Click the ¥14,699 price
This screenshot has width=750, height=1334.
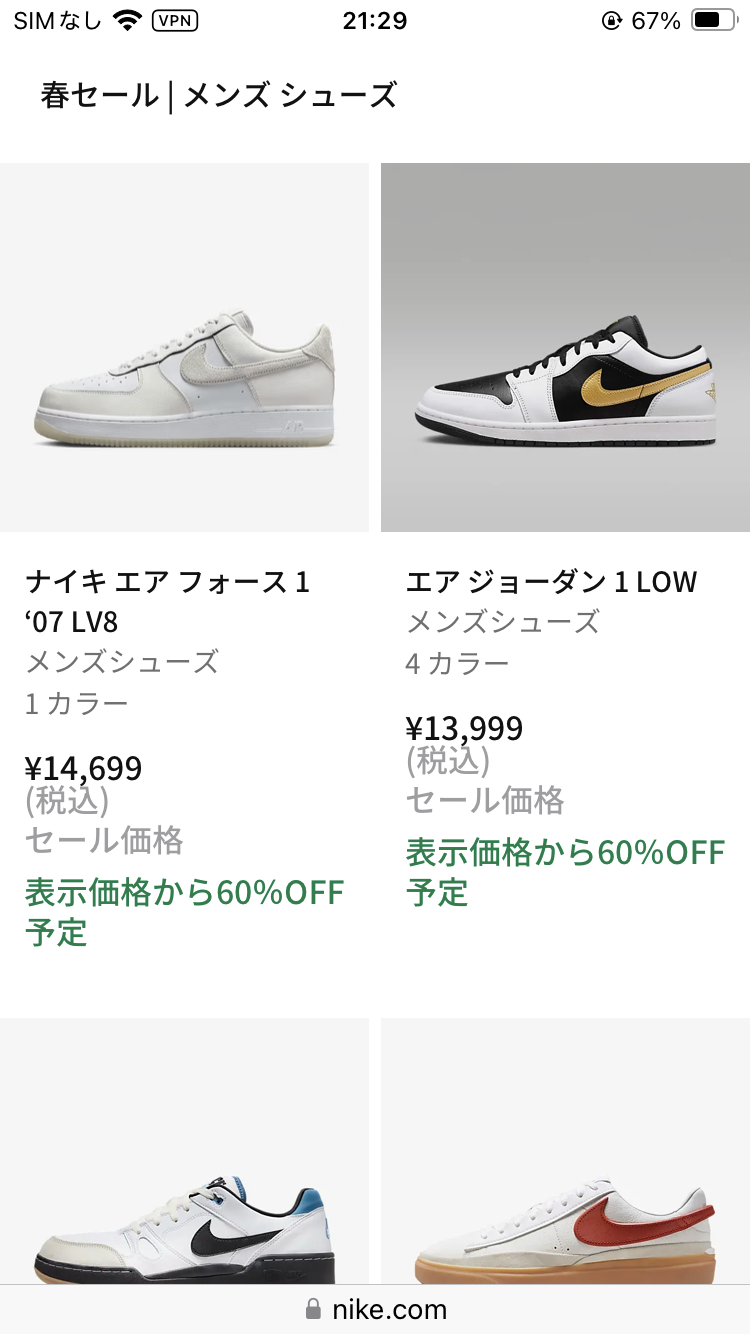pos(84,768)
